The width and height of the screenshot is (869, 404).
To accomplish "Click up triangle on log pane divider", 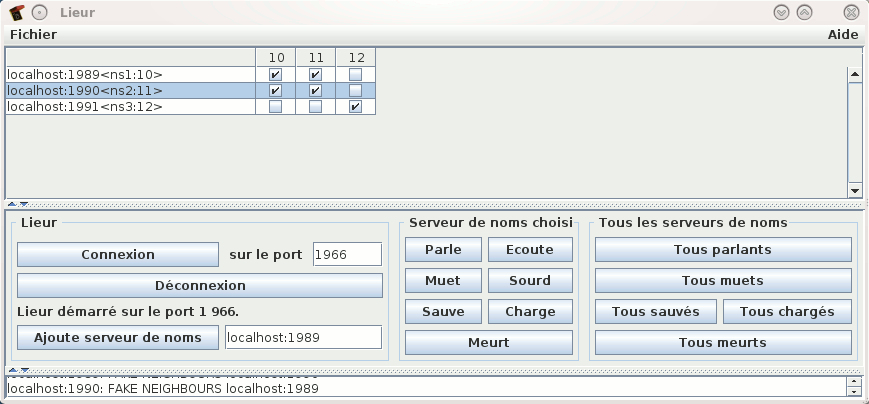I will (x=15, y=370).
